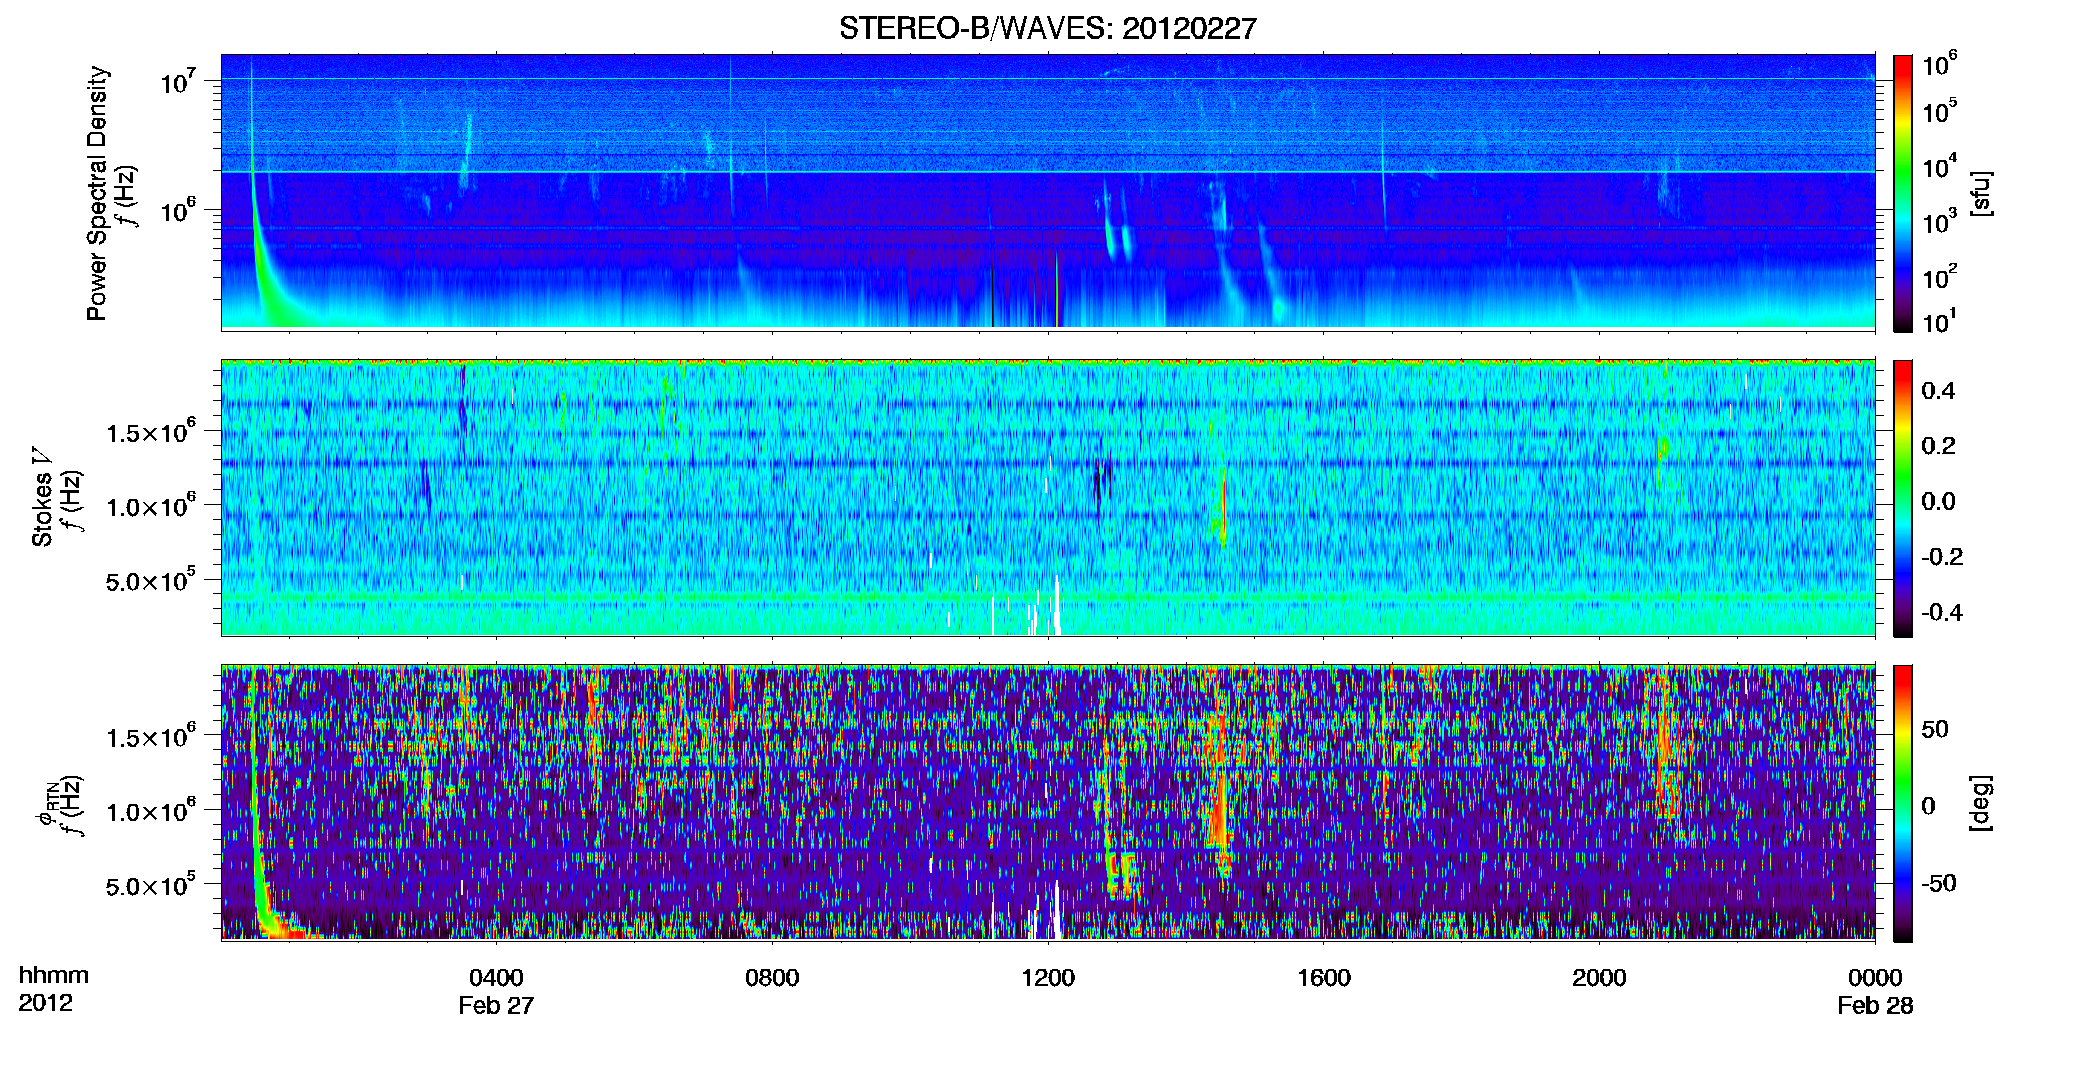
Task: Click the Feb 27 date label
Action: click(496, 1006)
